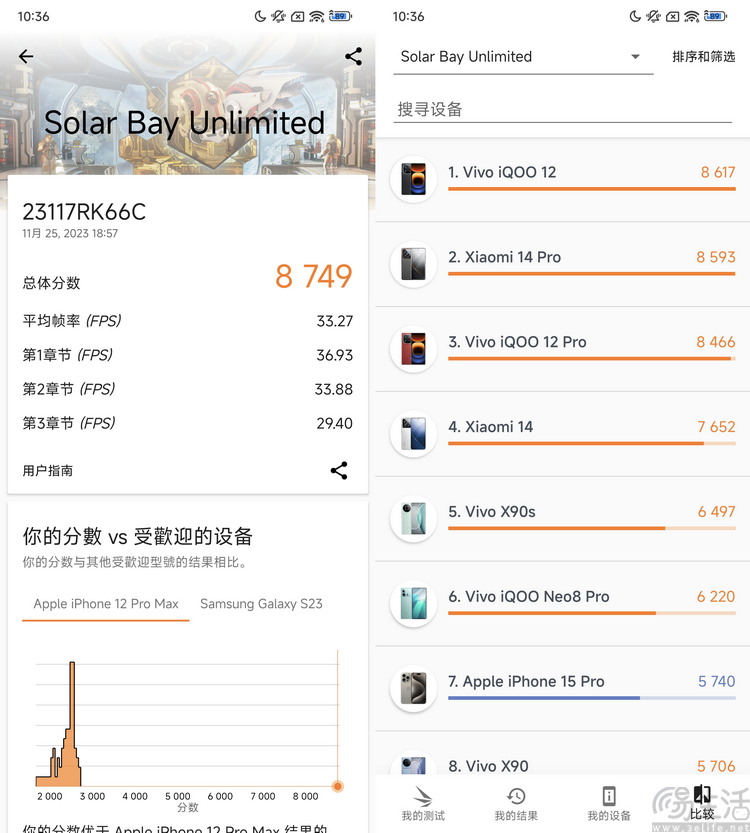Open the Xiaomi 14 Pro ranking entry
The image size is (750, 833).
[x=562, y=264]
